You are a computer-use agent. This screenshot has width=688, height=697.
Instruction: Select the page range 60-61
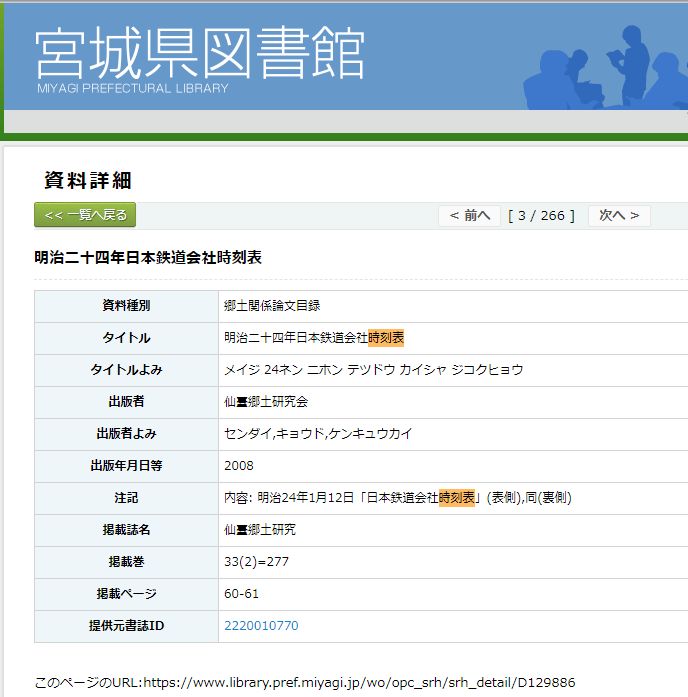pos(241,594)
